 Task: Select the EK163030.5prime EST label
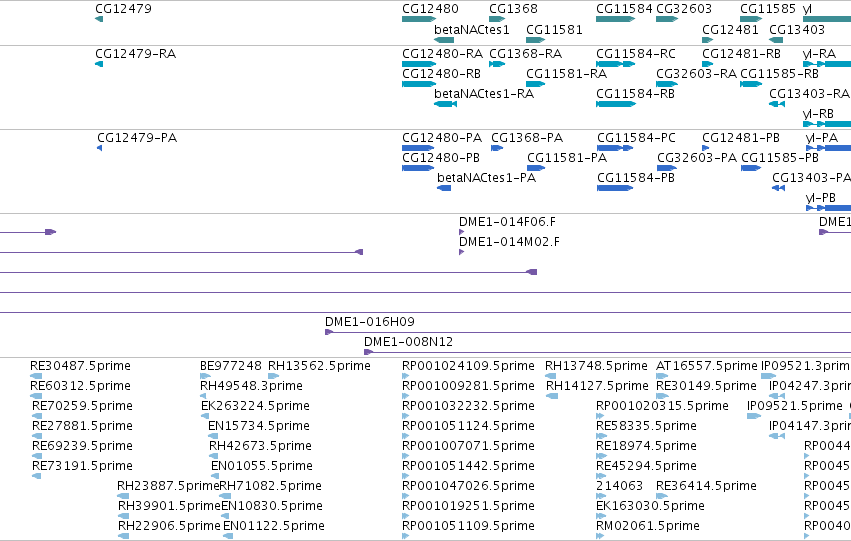coord(650,506)
